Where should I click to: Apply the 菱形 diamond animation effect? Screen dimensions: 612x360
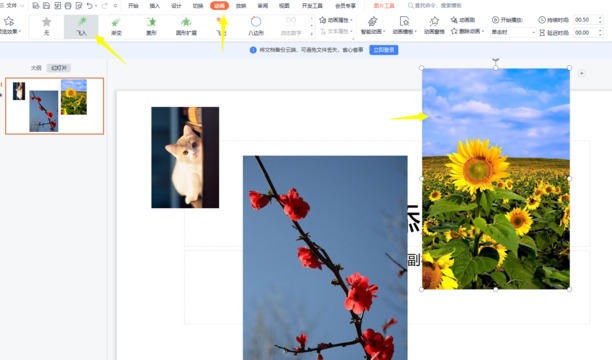[x=151, y=27]
